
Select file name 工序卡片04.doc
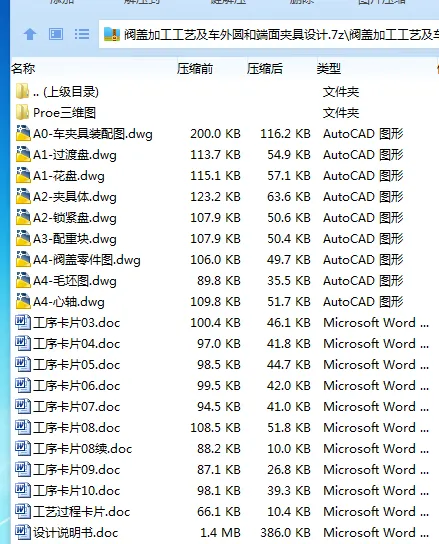[x=77, y=344]
